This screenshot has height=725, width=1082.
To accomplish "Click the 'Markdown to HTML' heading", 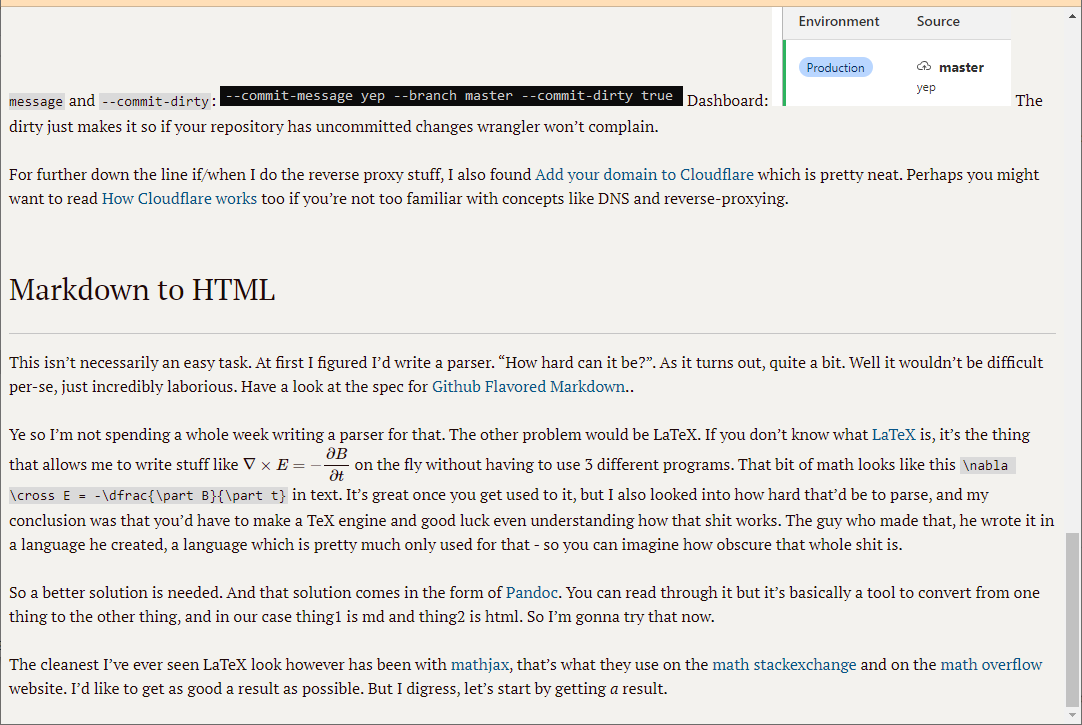I will 142,290.
